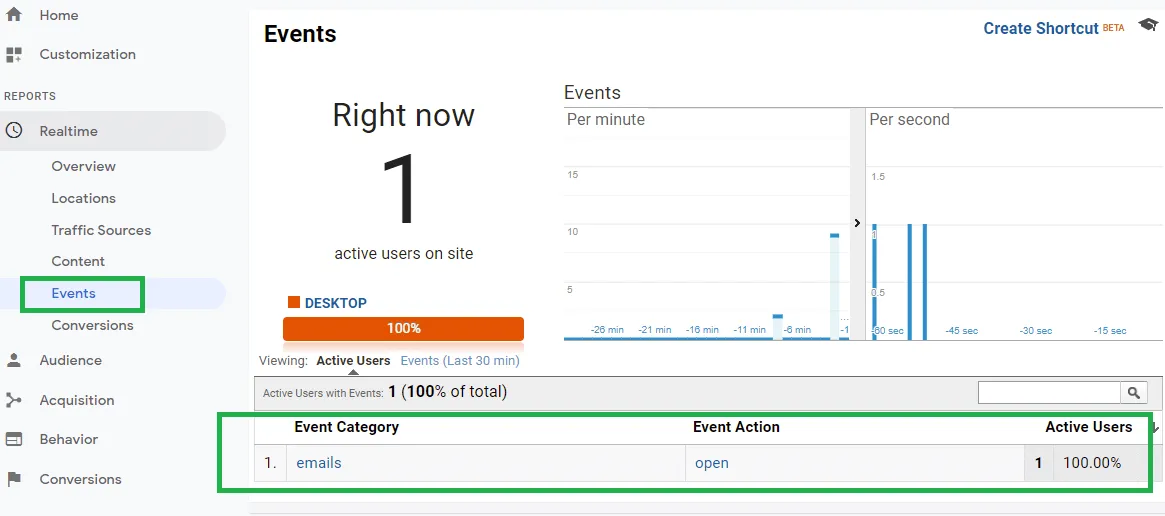Image resolution: width=1165 pixels, height=516 pixels.
Task: Collapse the Realtime reports section
Action: (x=68, y=131)
